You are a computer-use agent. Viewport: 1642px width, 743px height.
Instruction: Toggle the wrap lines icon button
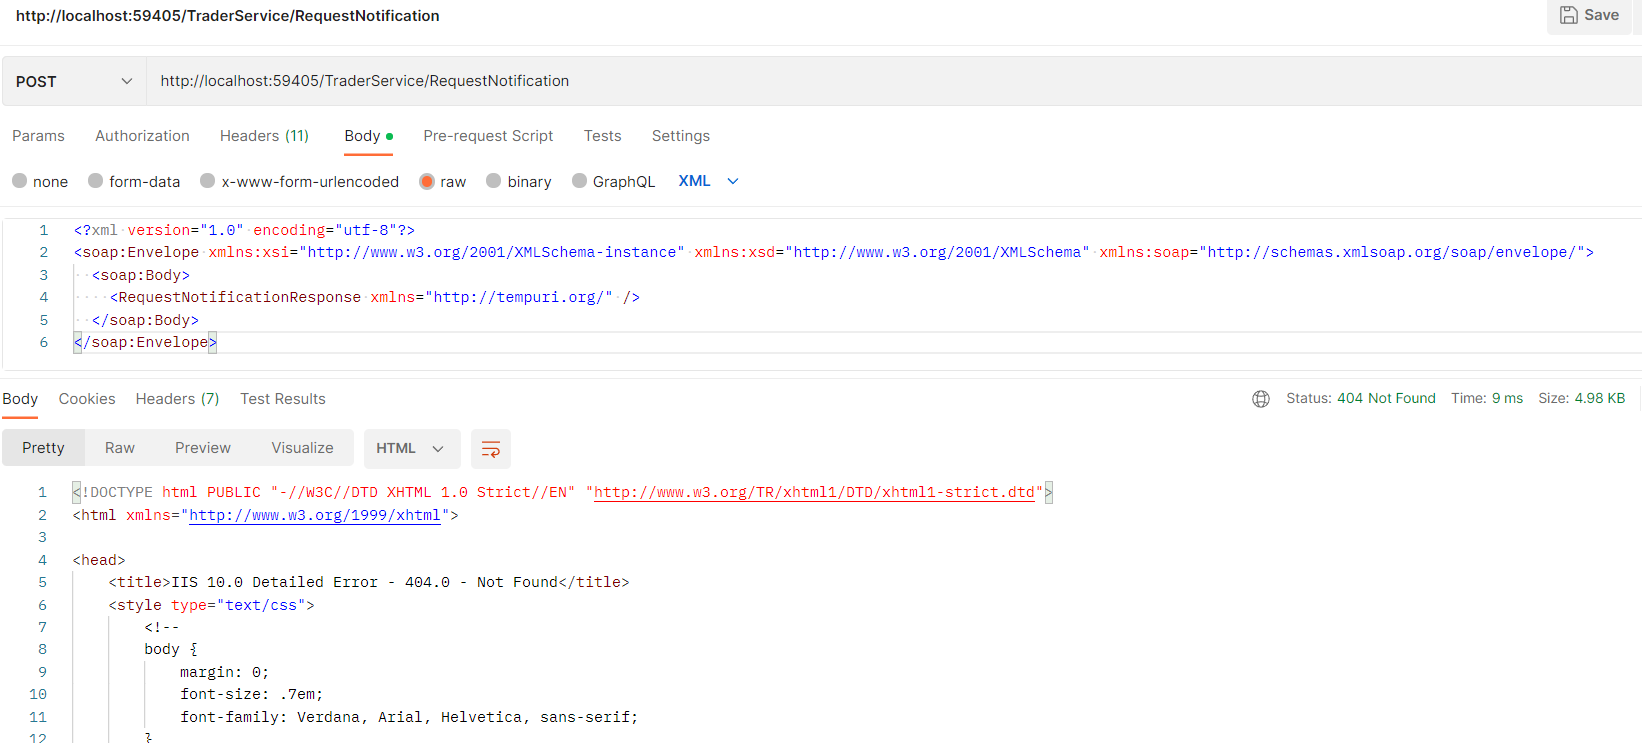tap(491, 449)
